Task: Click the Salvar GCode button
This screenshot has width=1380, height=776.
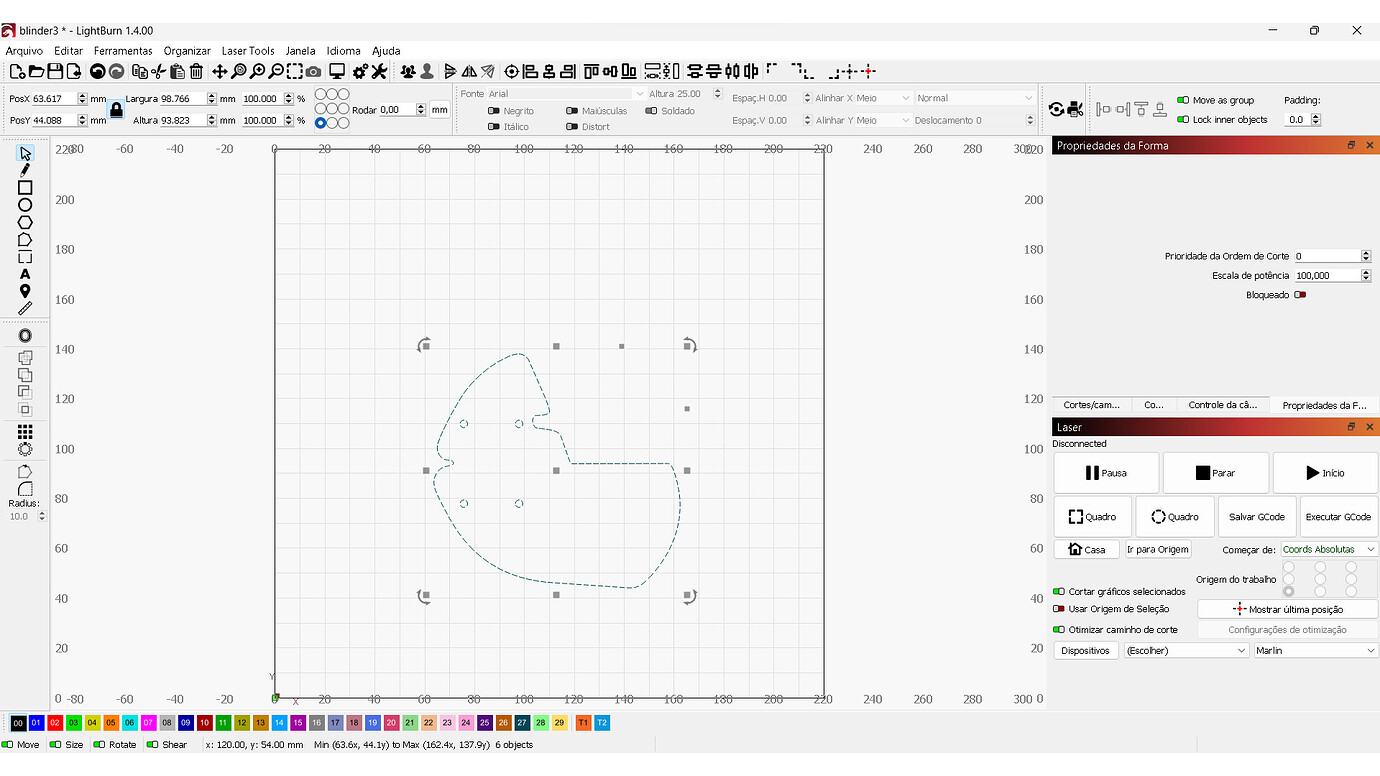Action: tap(1256, 517)
